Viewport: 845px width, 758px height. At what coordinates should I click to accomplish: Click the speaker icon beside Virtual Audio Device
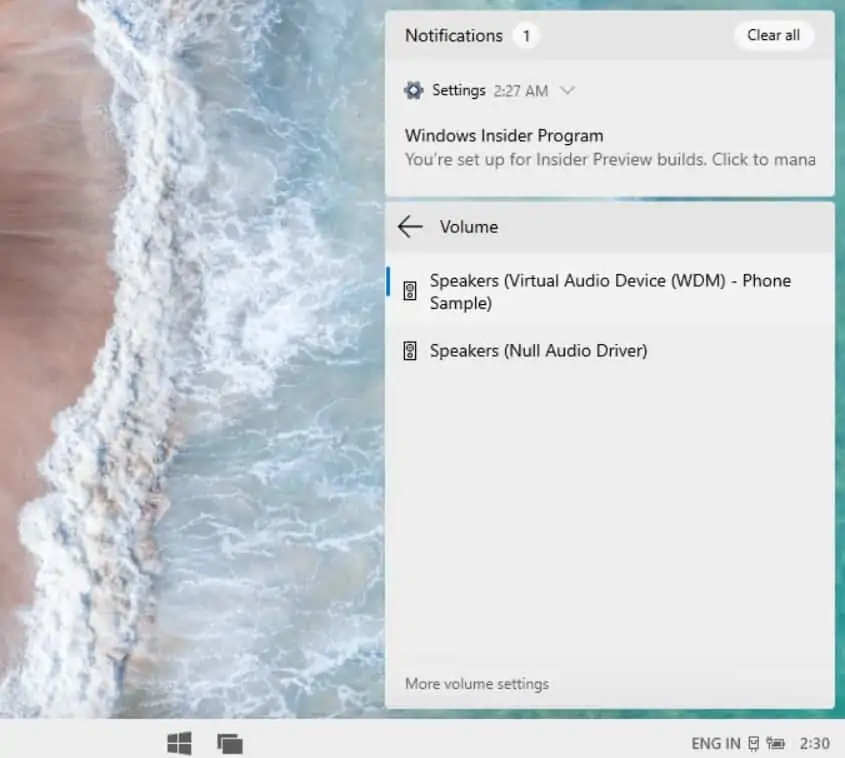(409, 290)
